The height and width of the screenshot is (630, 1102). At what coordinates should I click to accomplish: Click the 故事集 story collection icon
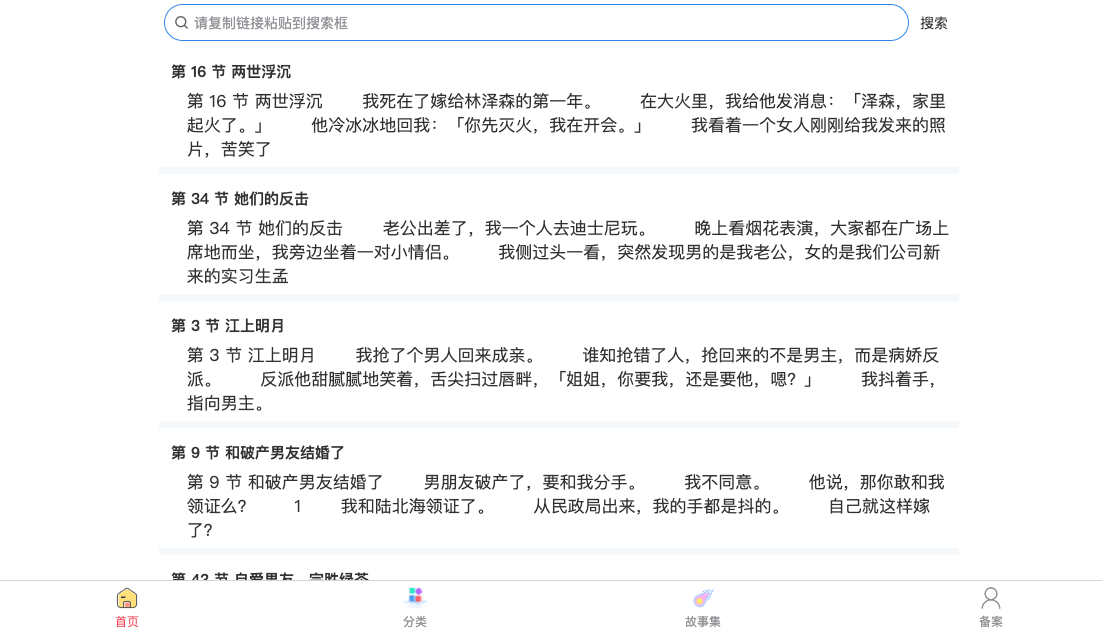pos(703,597)
